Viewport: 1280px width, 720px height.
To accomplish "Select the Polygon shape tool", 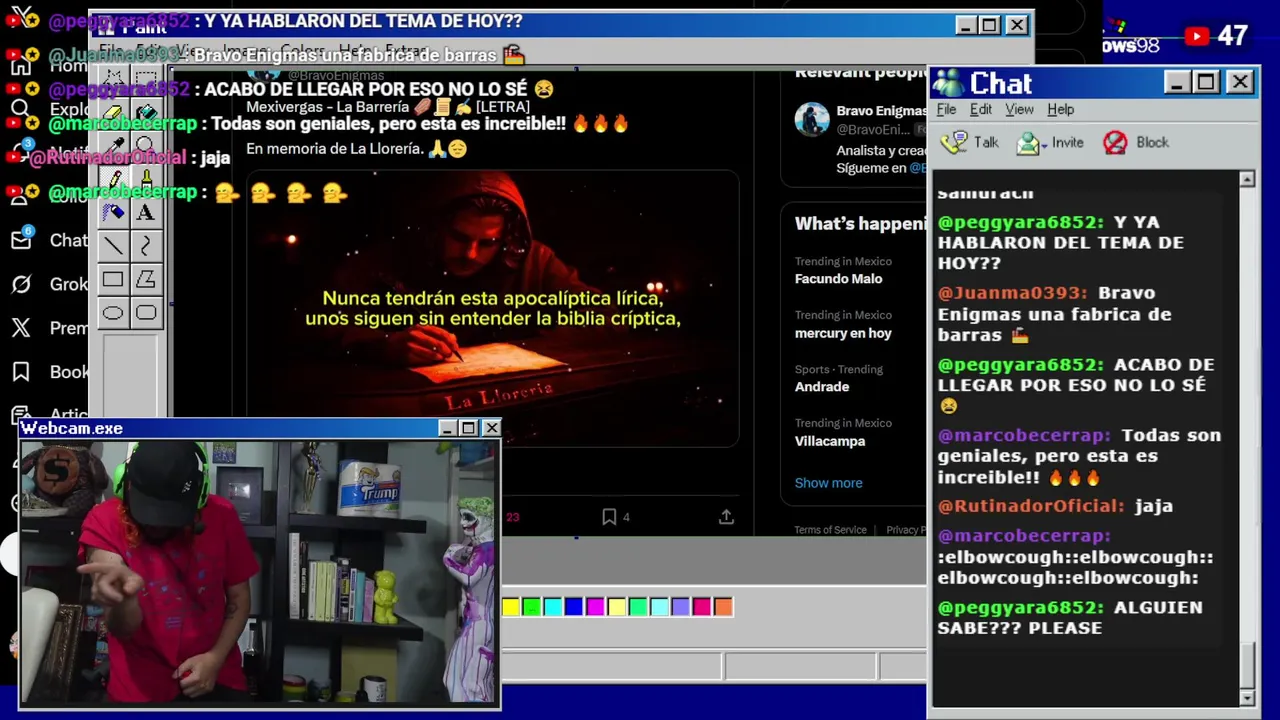I will 146,280.
